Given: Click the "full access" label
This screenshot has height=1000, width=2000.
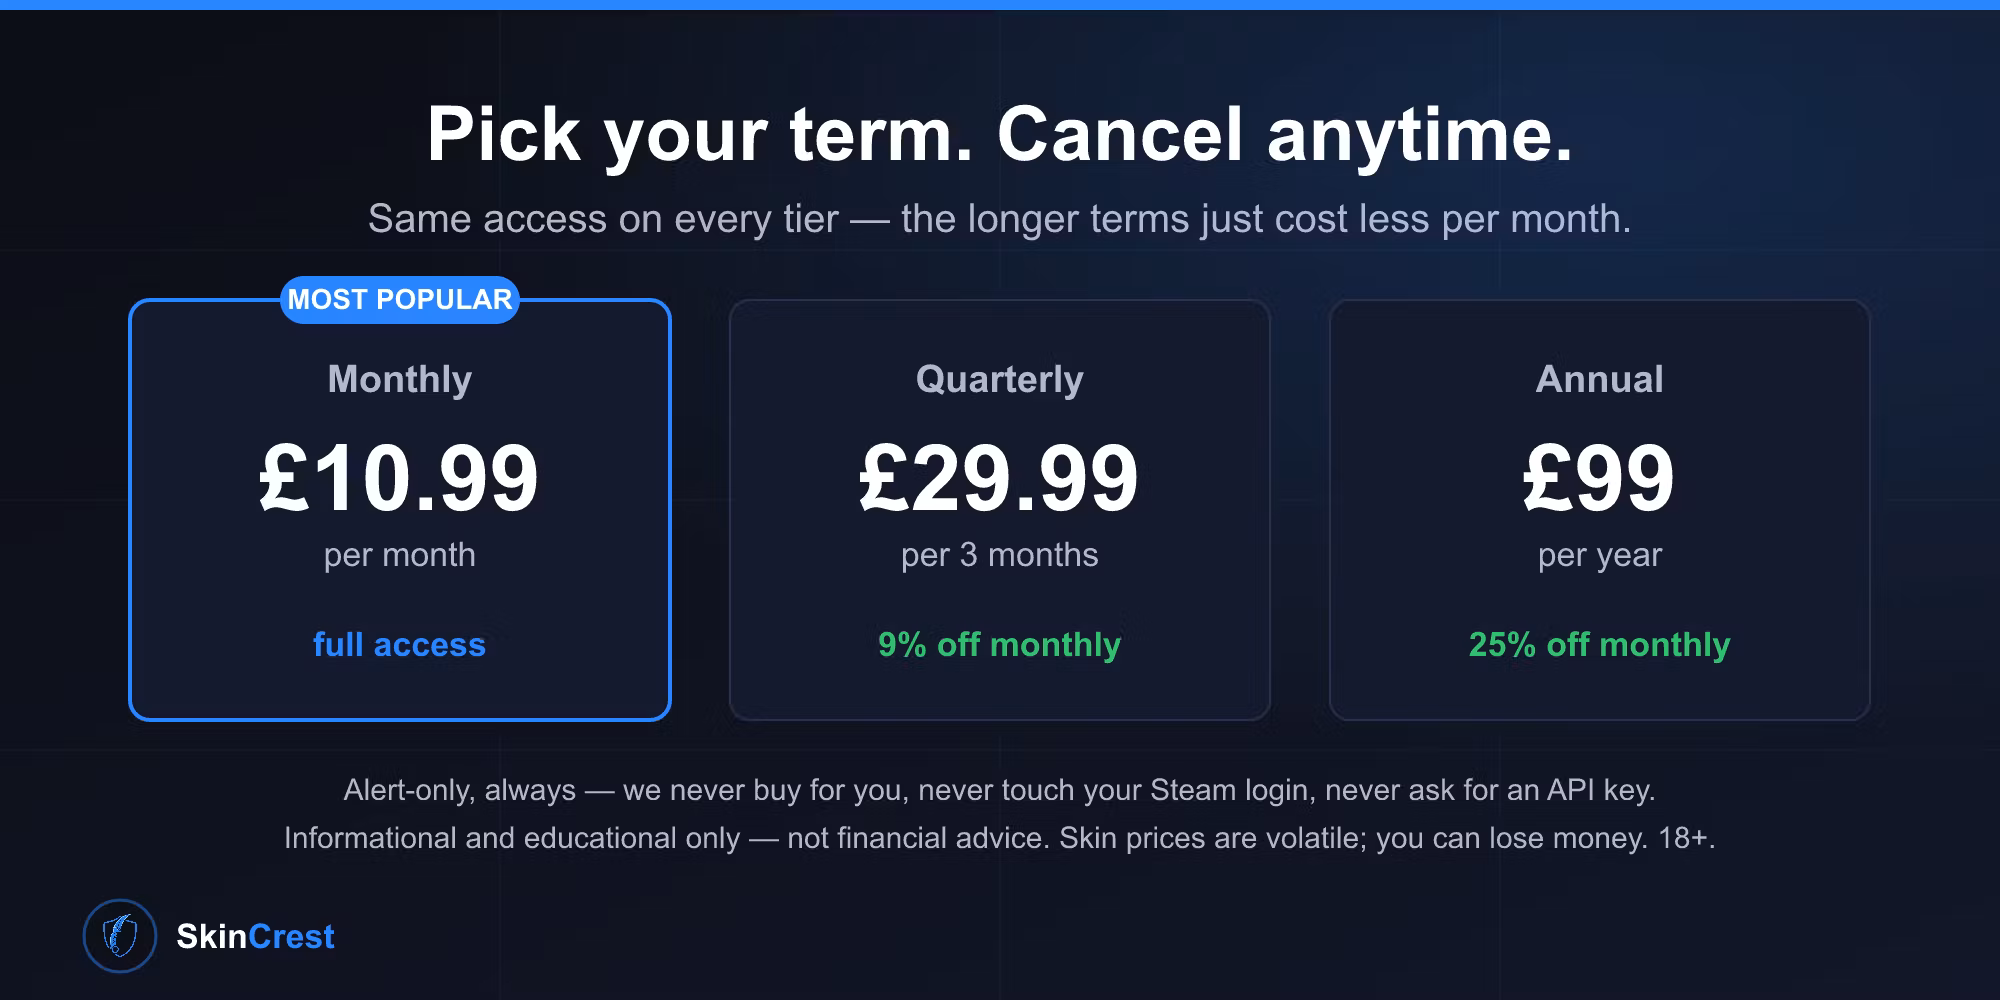Looking at the screenshot, I should tap(400, 645).
